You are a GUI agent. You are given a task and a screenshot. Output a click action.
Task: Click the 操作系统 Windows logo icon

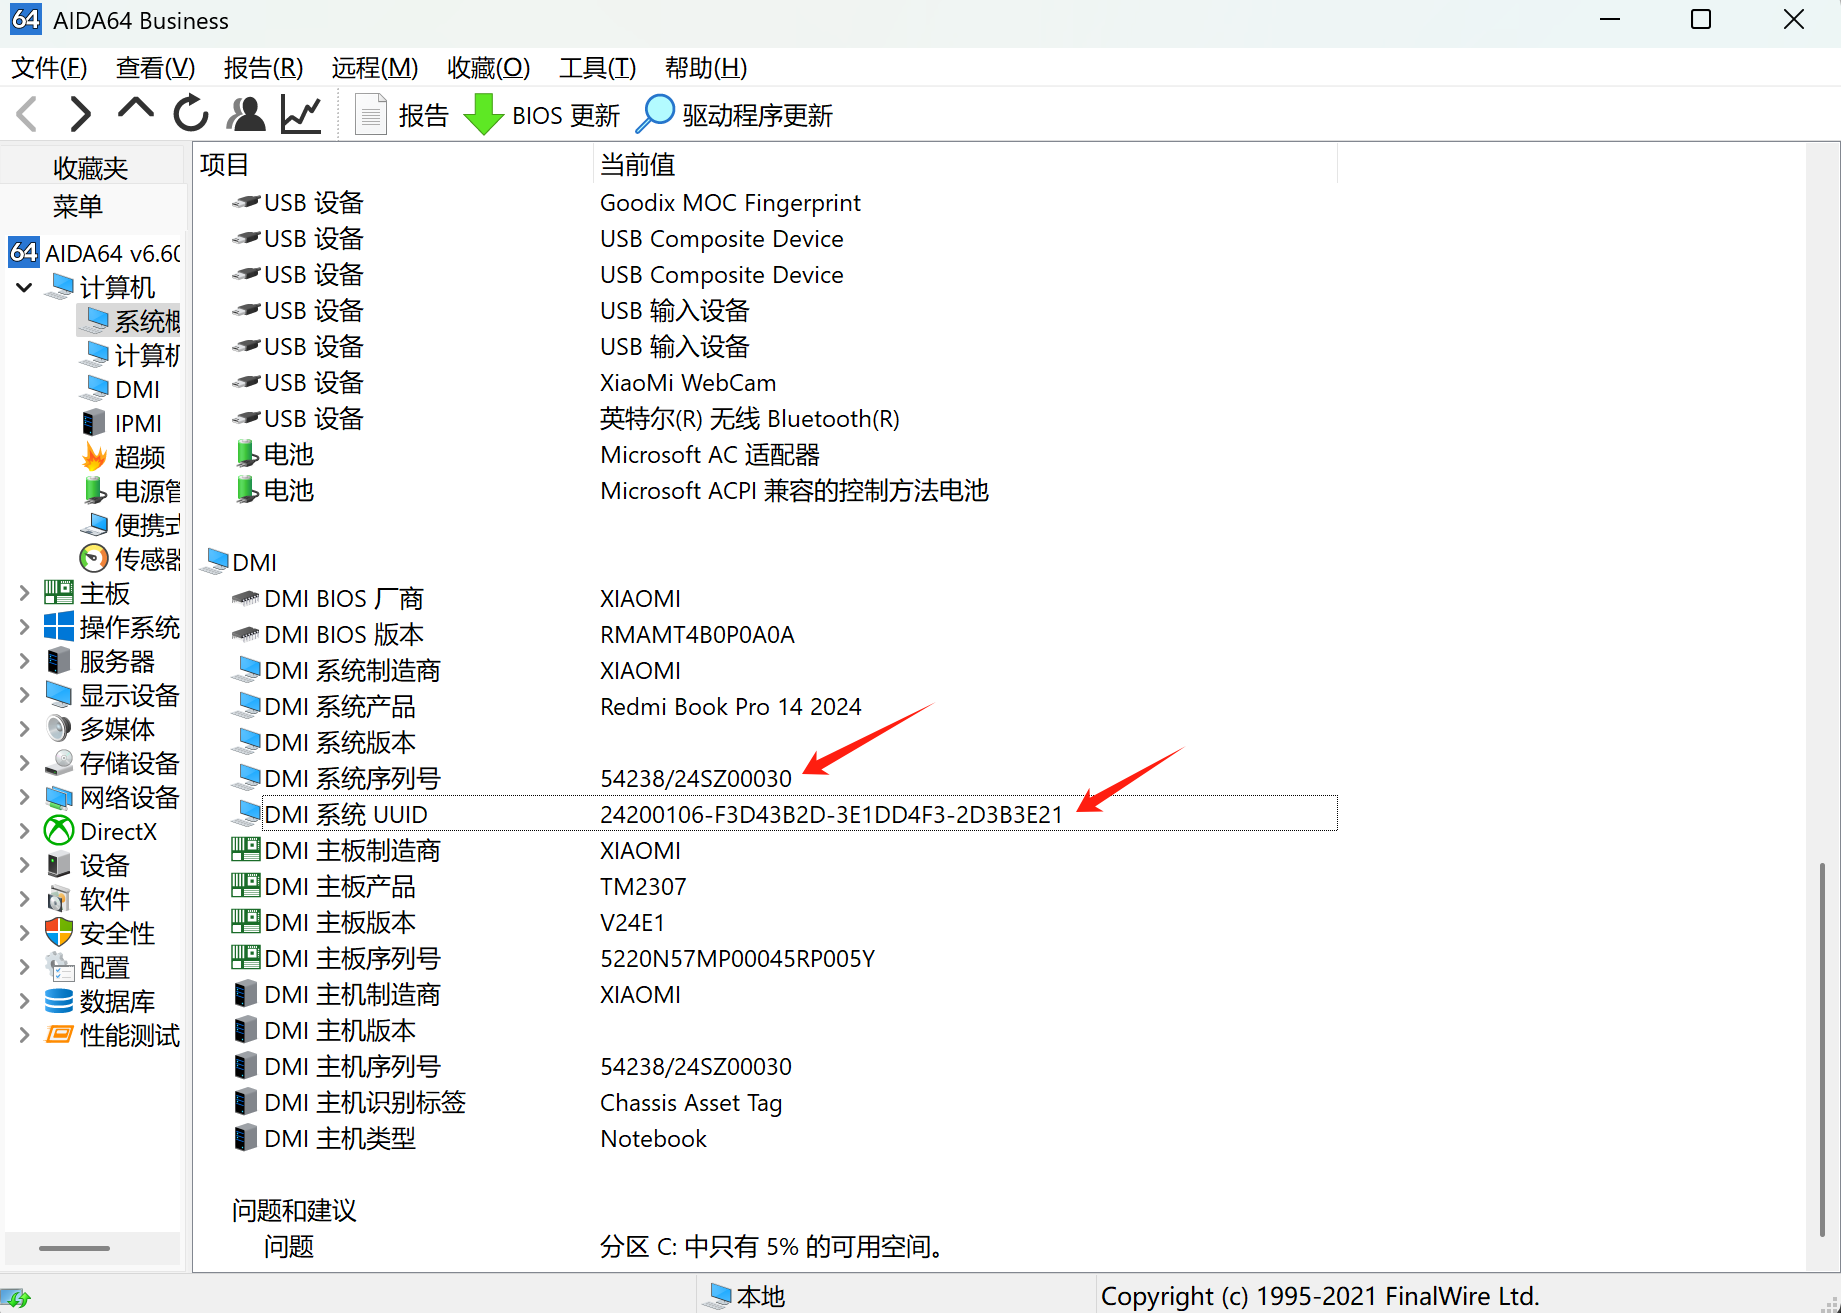tap(59, 627)
